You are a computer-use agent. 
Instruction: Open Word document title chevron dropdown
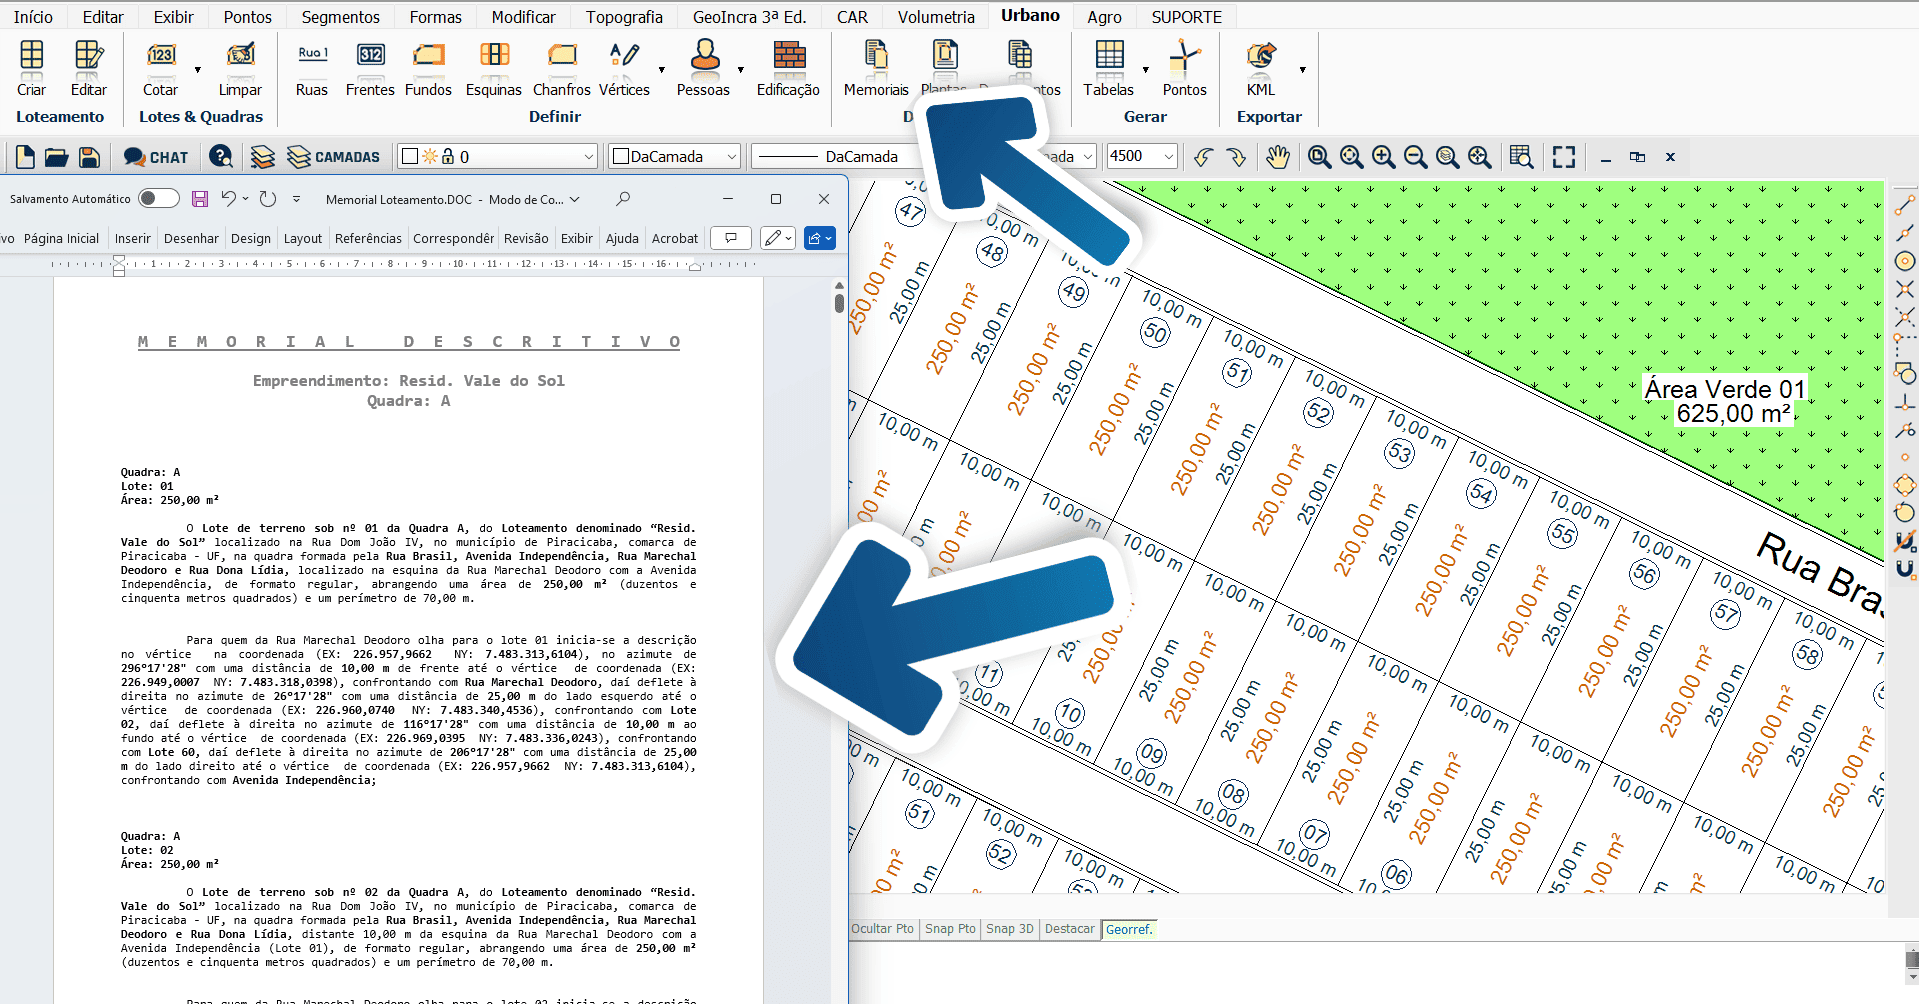(575, 199)
